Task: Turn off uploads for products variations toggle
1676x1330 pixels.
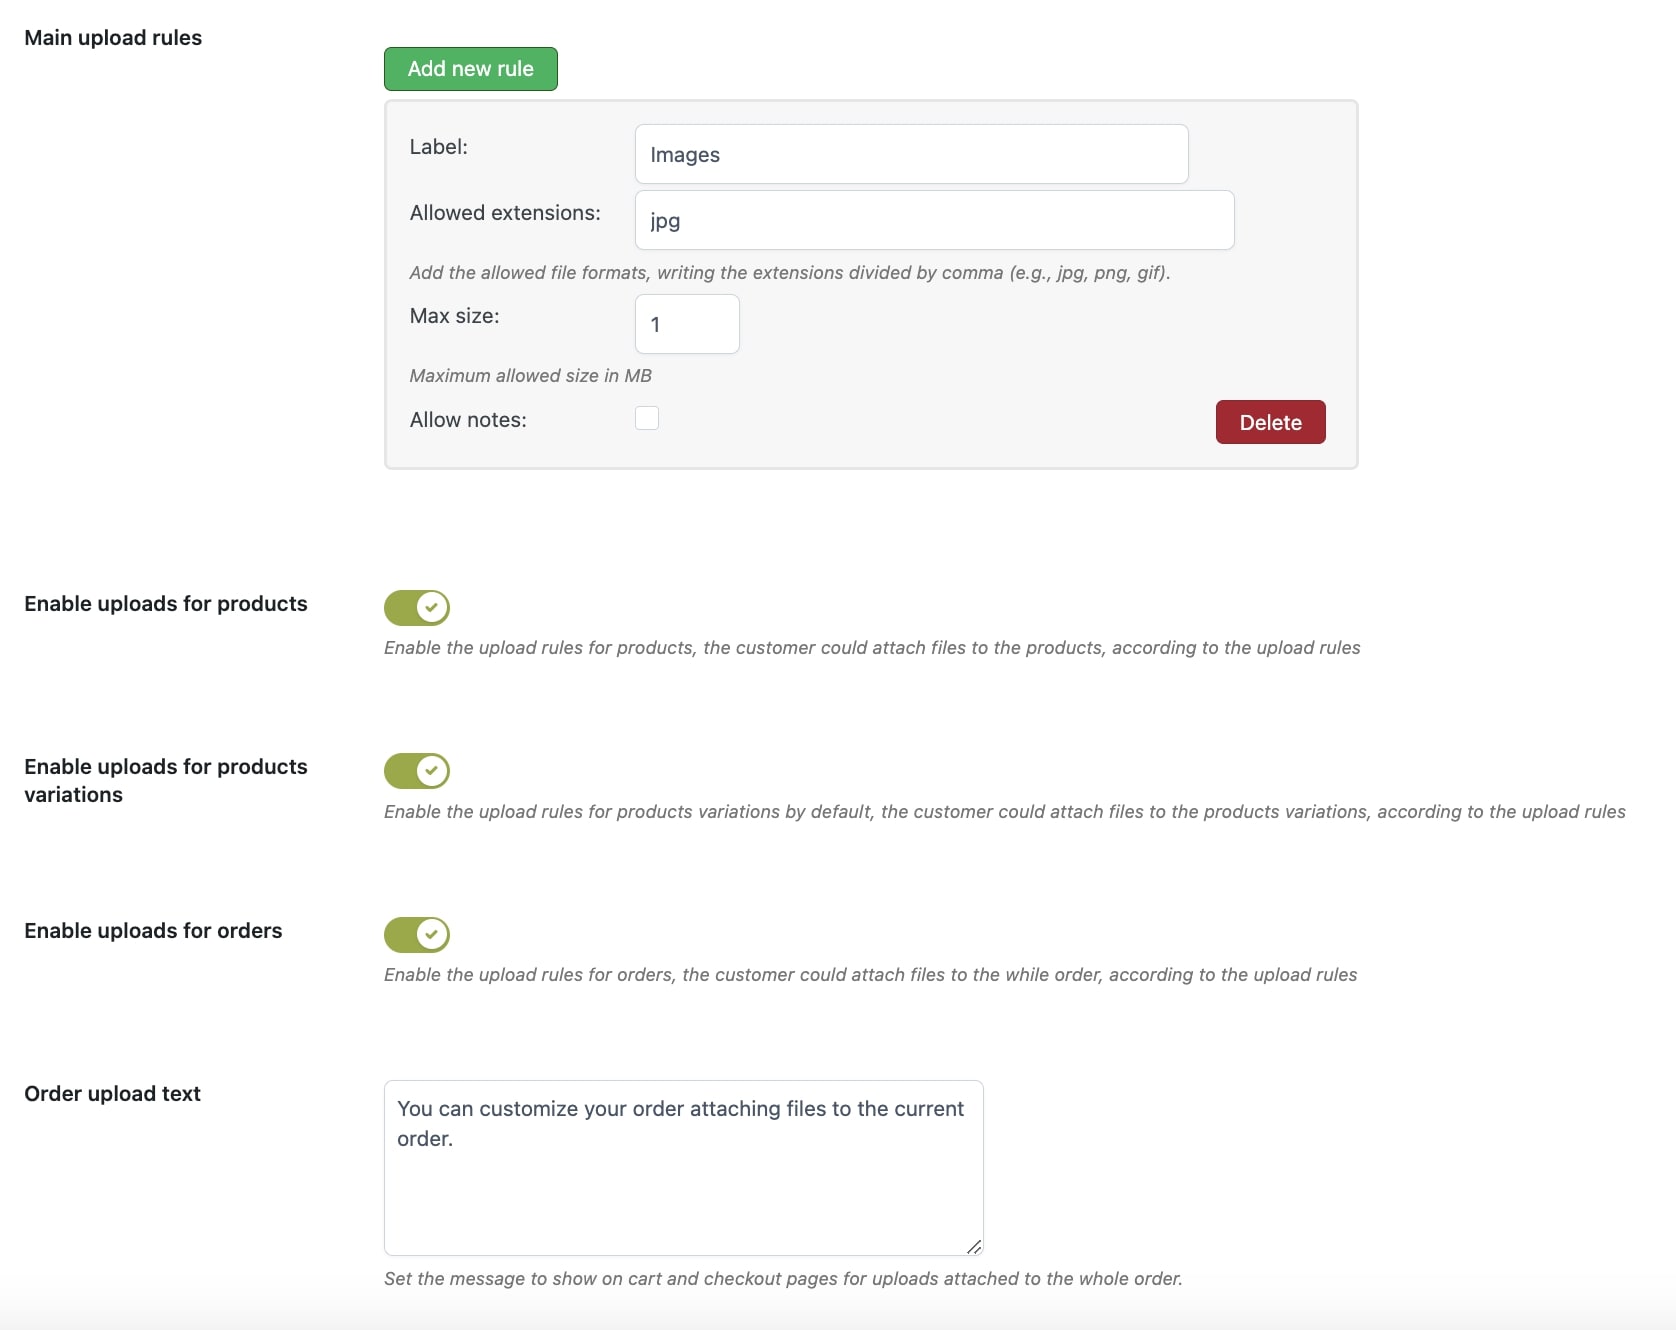Action: [x=417, y=771]
